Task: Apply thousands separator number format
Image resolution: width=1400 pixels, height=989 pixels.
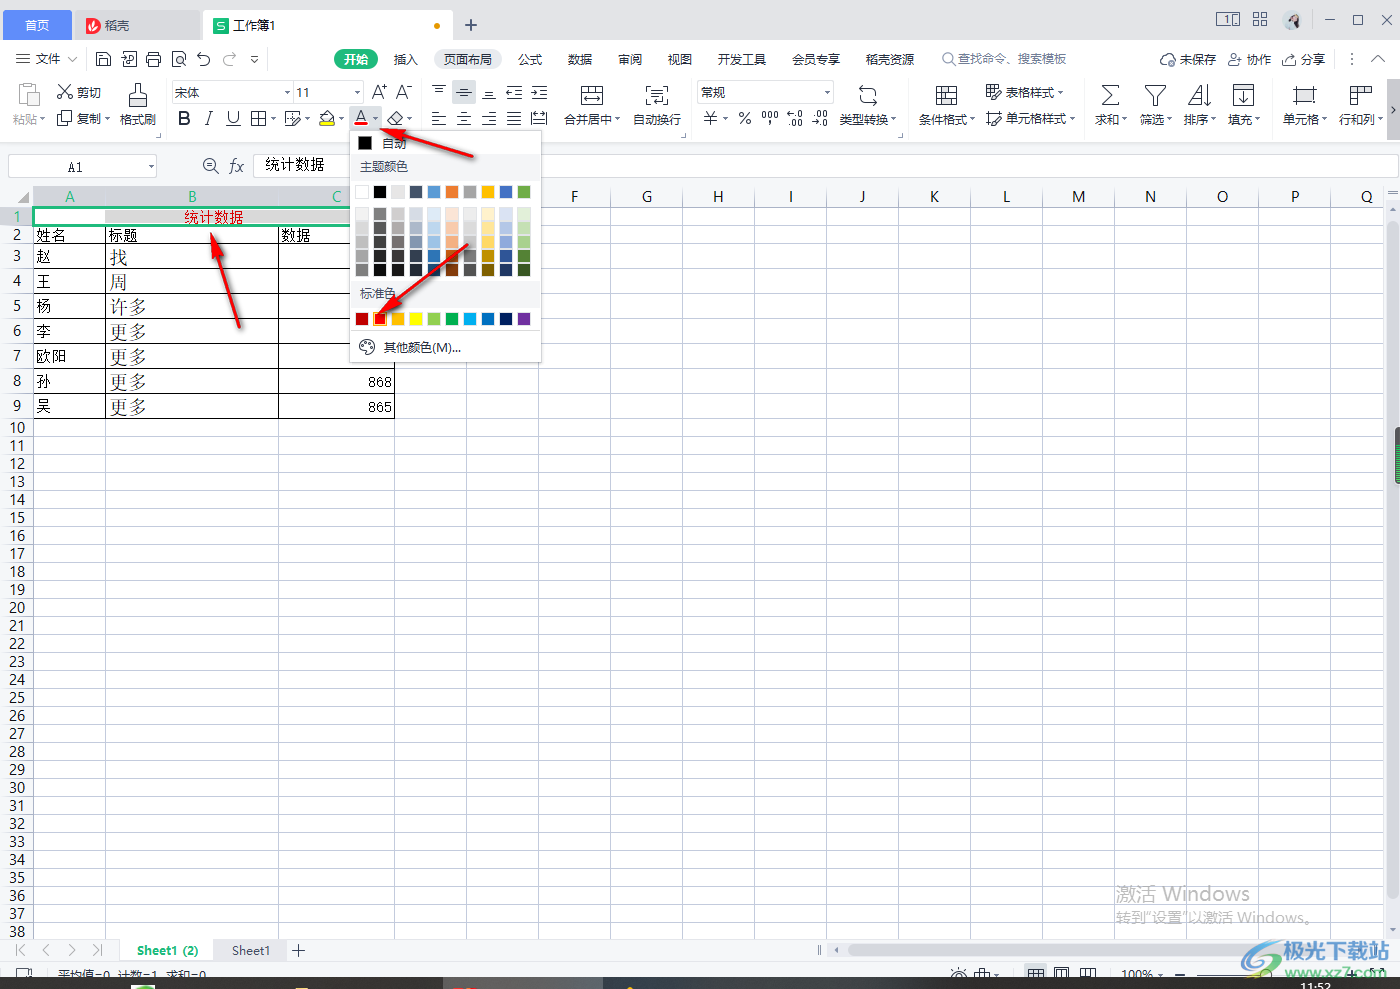Action: point(770,119)
